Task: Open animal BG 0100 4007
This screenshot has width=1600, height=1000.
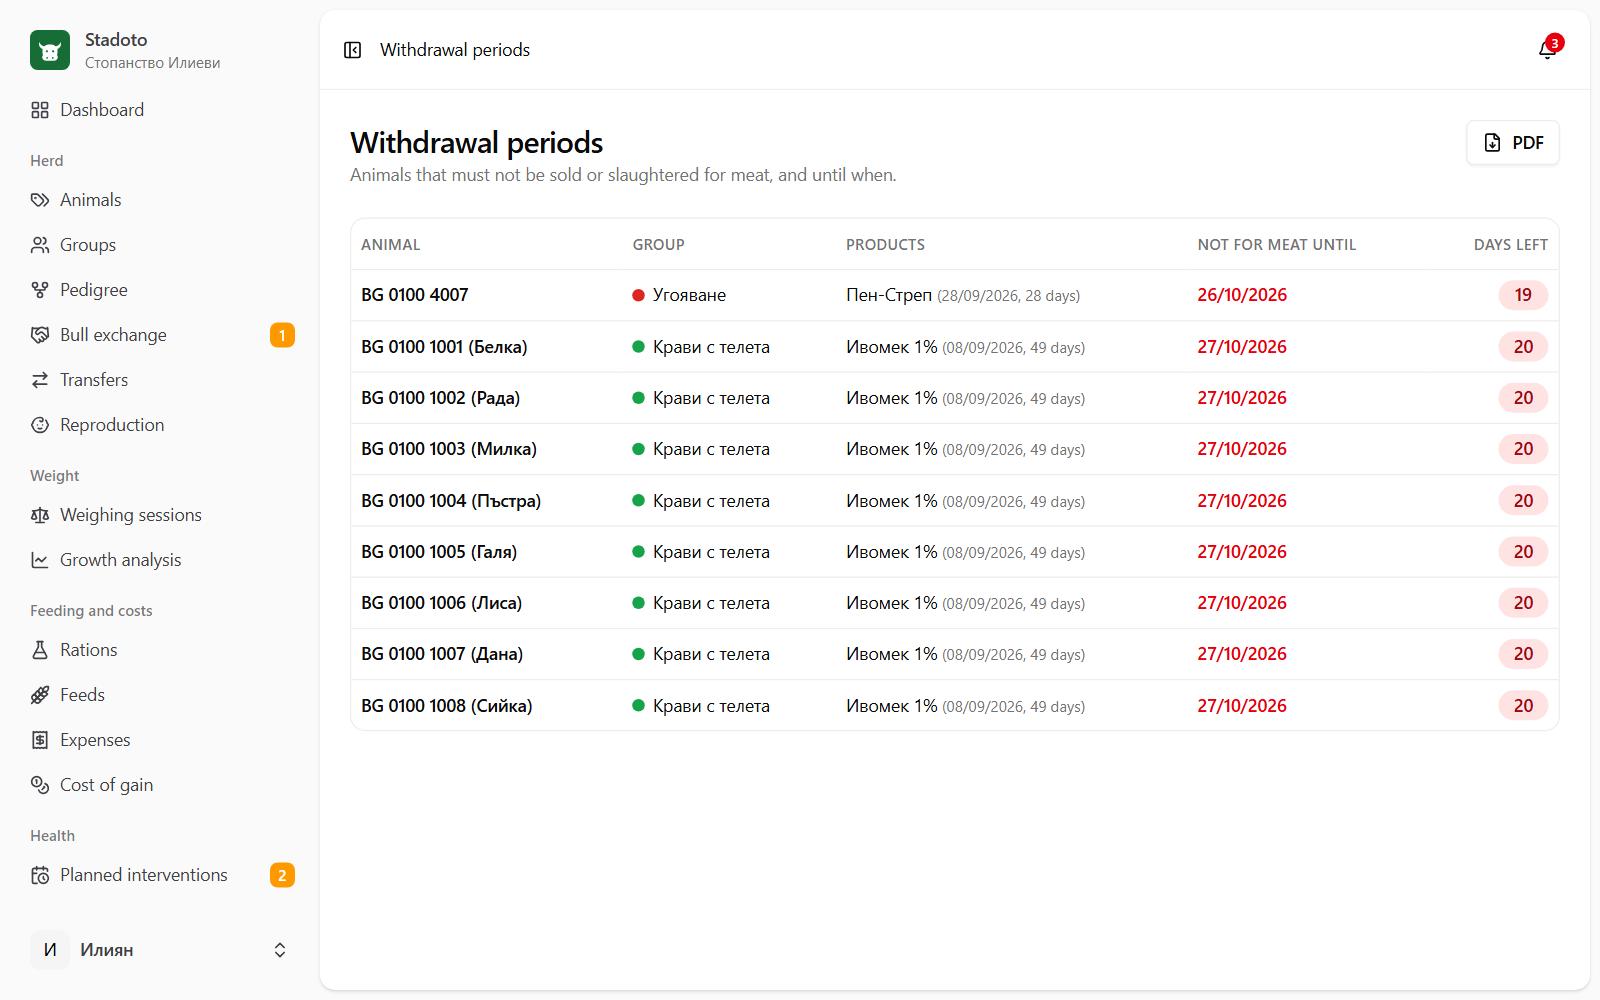Action: click(415, 295)
